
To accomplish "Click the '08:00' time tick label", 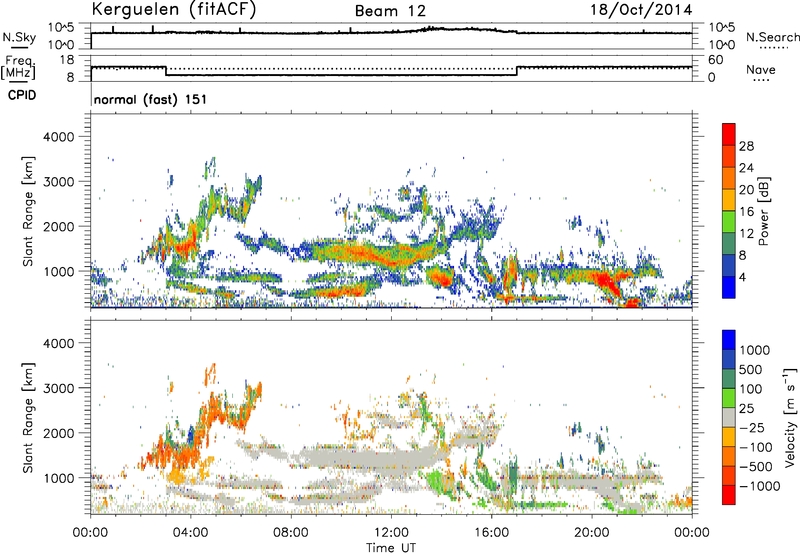I will coord(291,533).
